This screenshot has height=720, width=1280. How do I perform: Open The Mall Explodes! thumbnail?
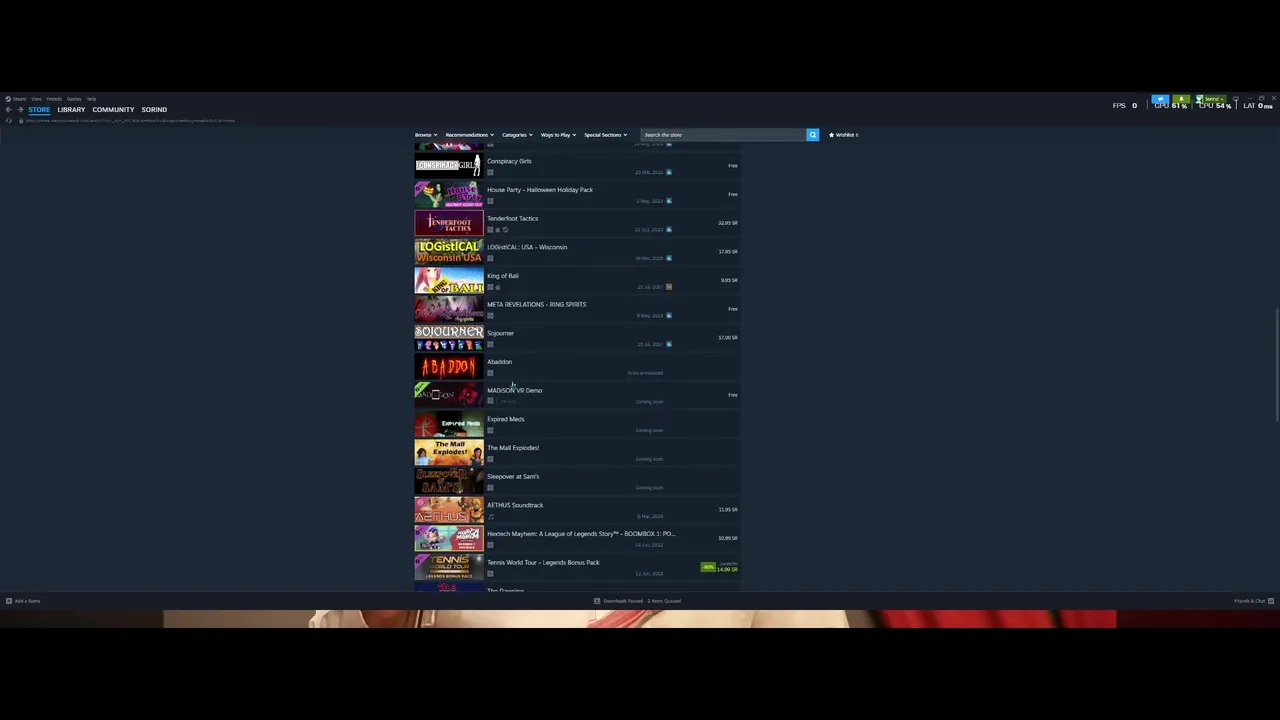click(x=449, y=452)
